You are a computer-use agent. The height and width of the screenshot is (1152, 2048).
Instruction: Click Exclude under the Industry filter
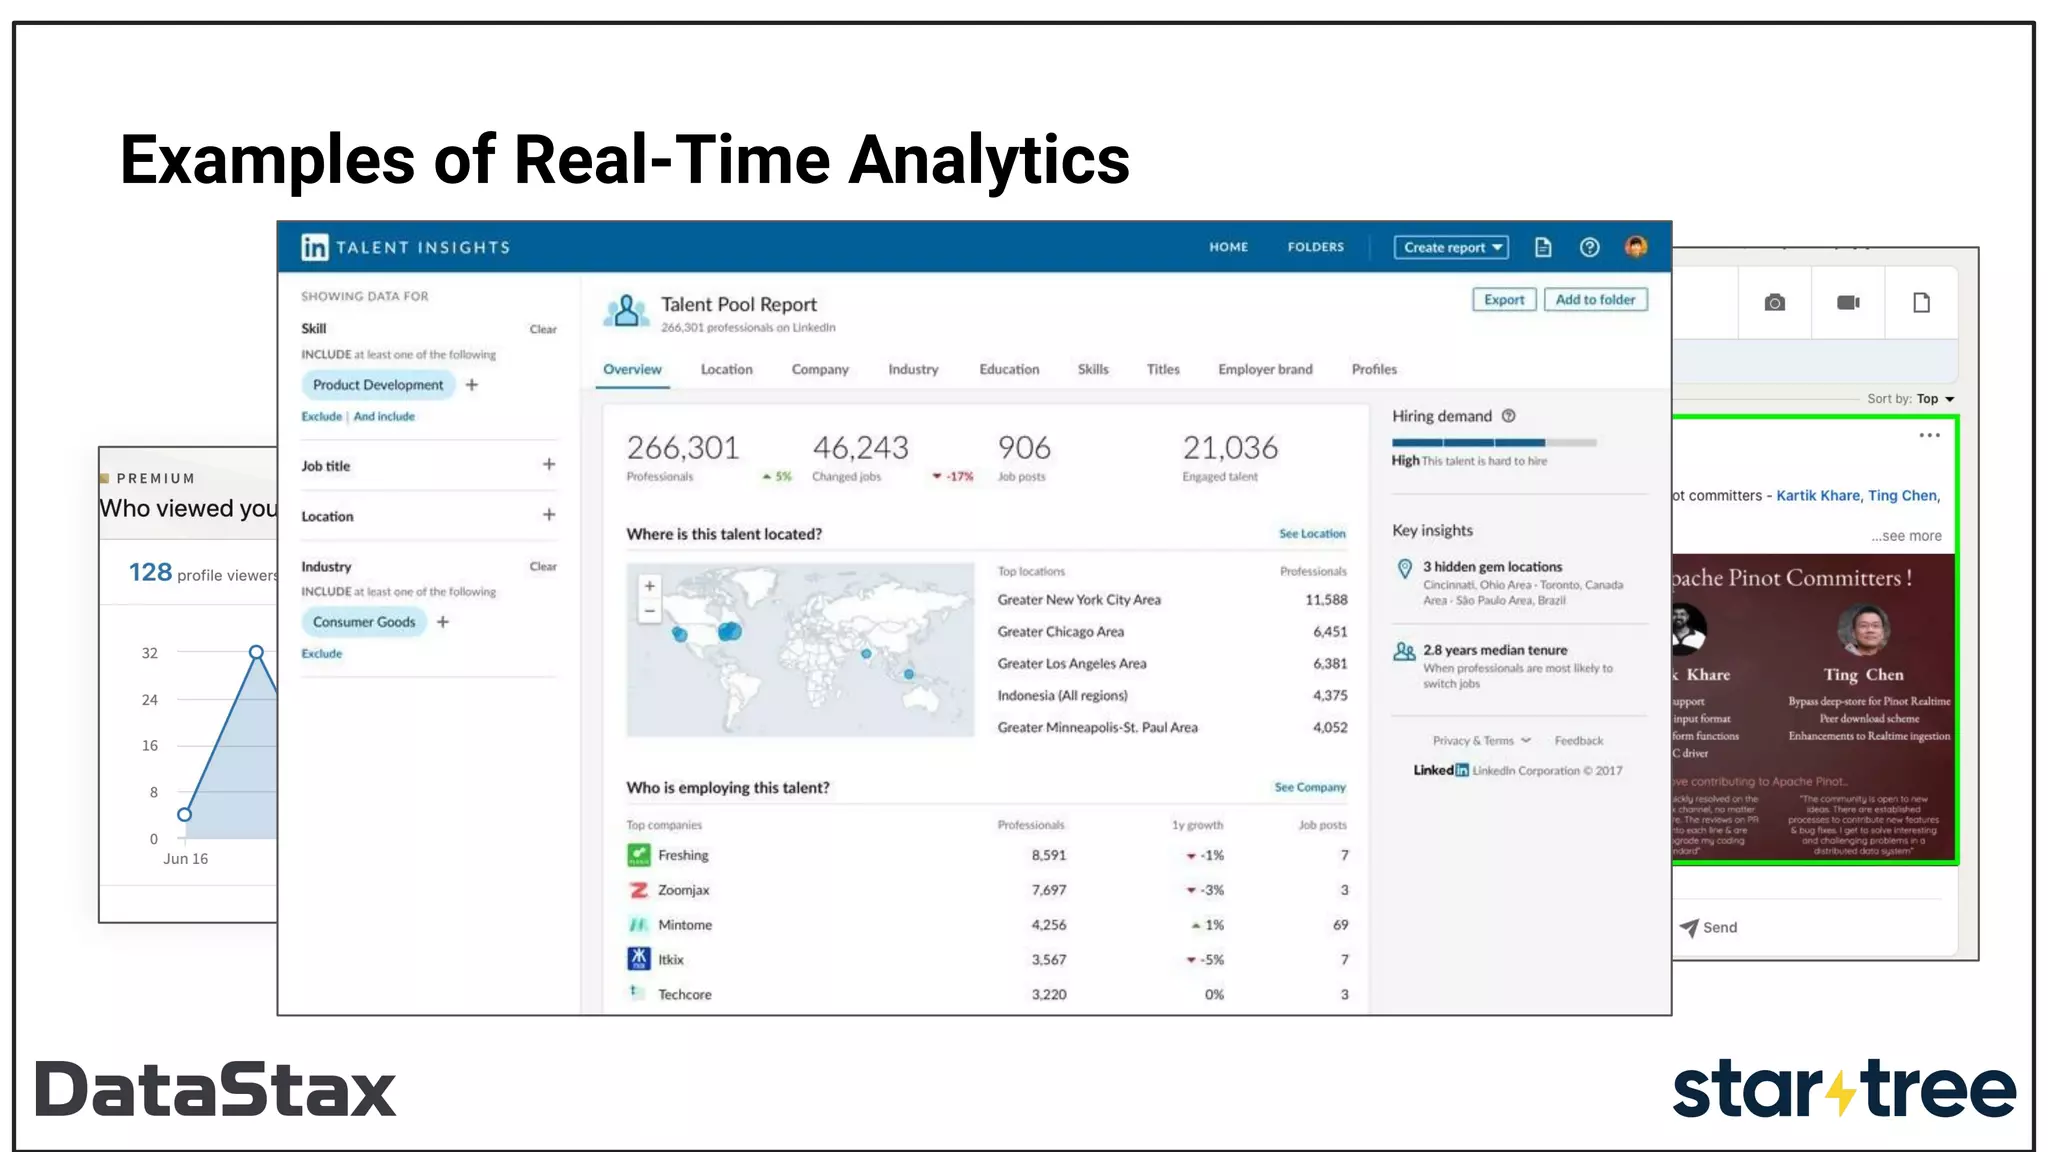click(x=321, y=654)
